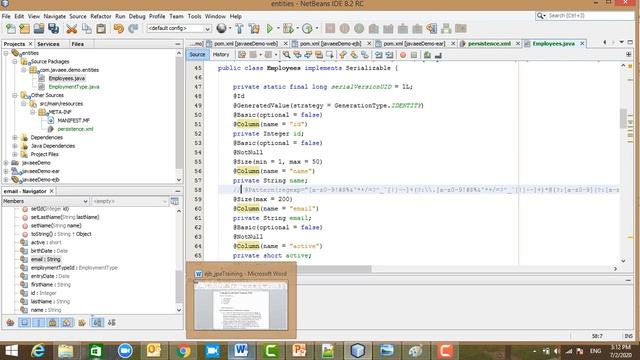Collapse the entities project node

pos(6,53)
